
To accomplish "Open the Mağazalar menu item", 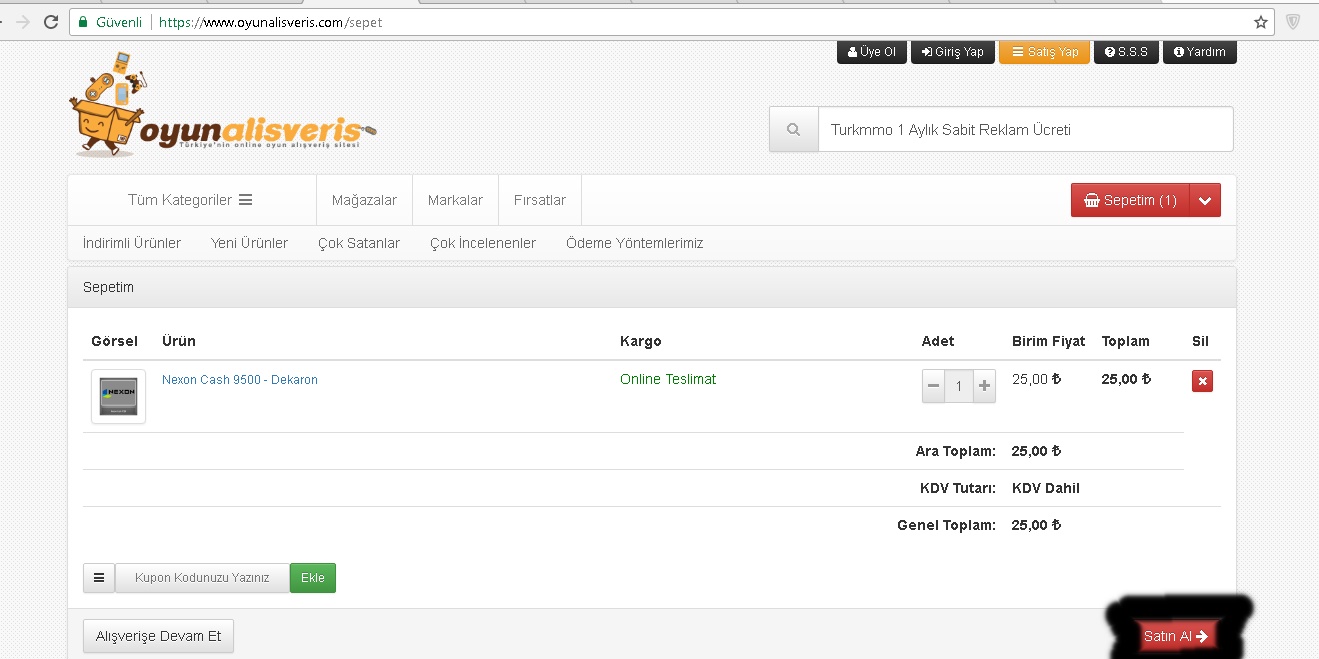I will point(364,200).
